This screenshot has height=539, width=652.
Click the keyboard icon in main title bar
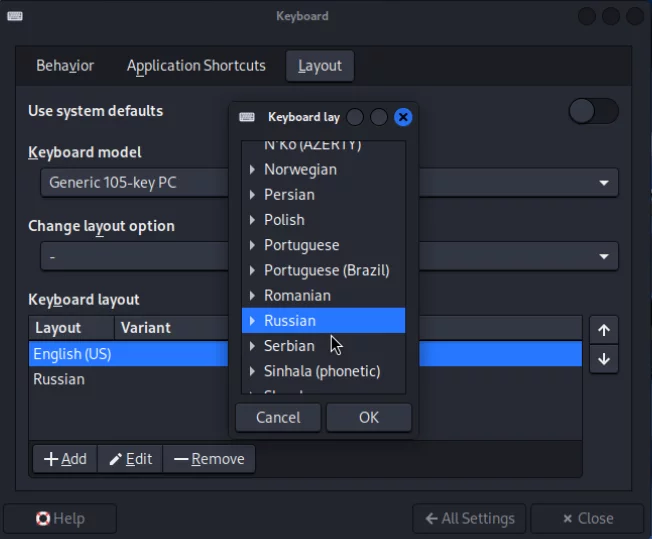pyautogui.click(x=15, y=16)
